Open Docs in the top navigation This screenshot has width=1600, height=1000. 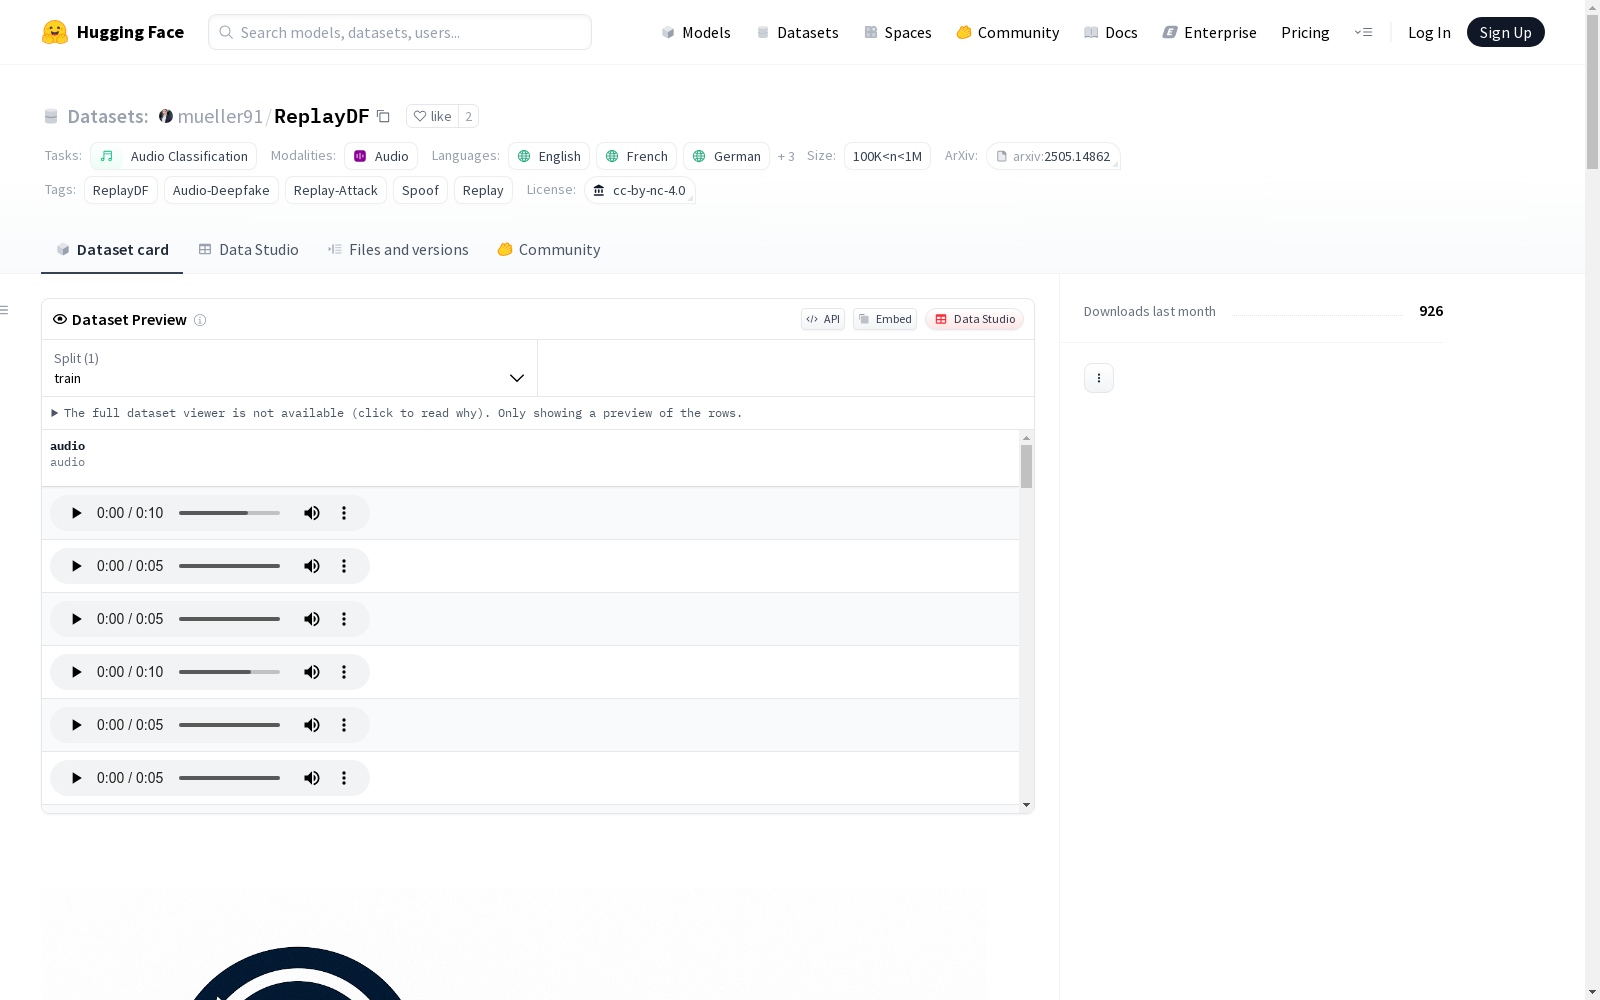point(1111,32)
